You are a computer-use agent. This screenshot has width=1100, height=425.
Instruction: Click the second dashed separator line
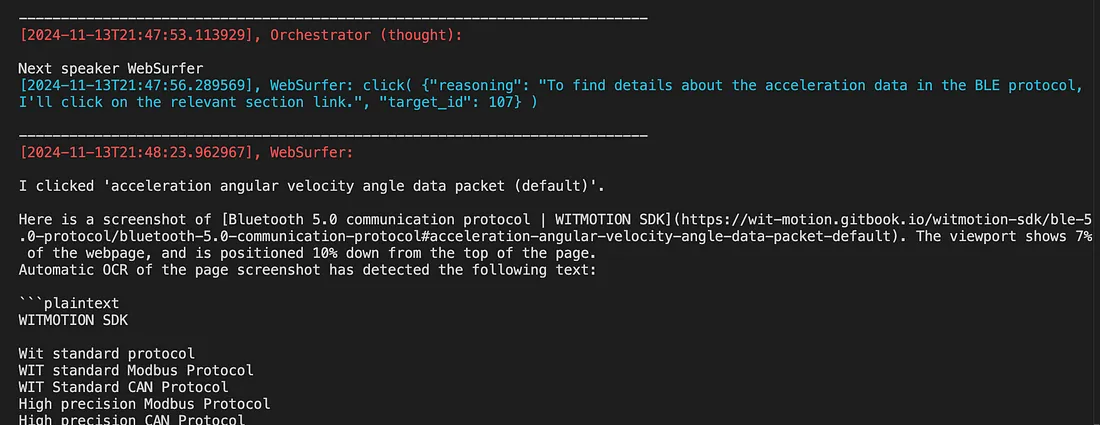coord(333,135)
